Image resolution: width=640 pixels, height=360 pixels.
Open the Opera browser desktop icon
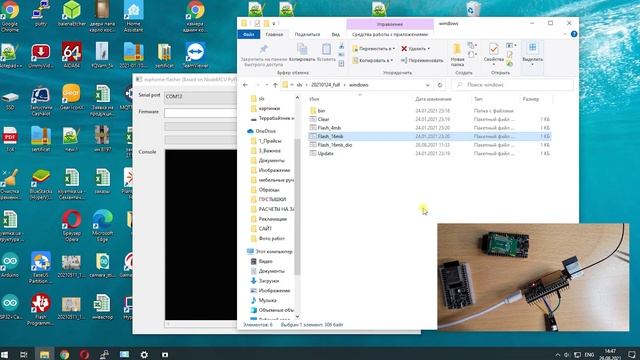point(71,225)
